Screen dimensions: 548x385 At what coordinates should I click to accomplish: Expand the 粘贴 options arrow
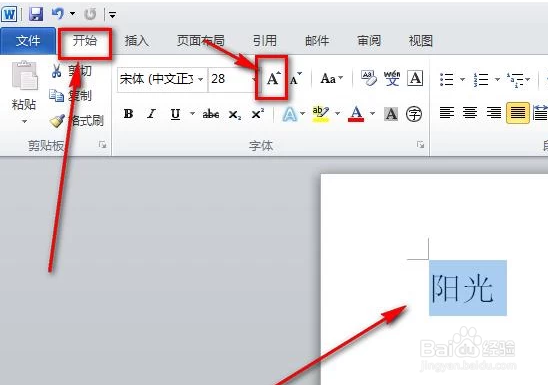click(24, 122)
